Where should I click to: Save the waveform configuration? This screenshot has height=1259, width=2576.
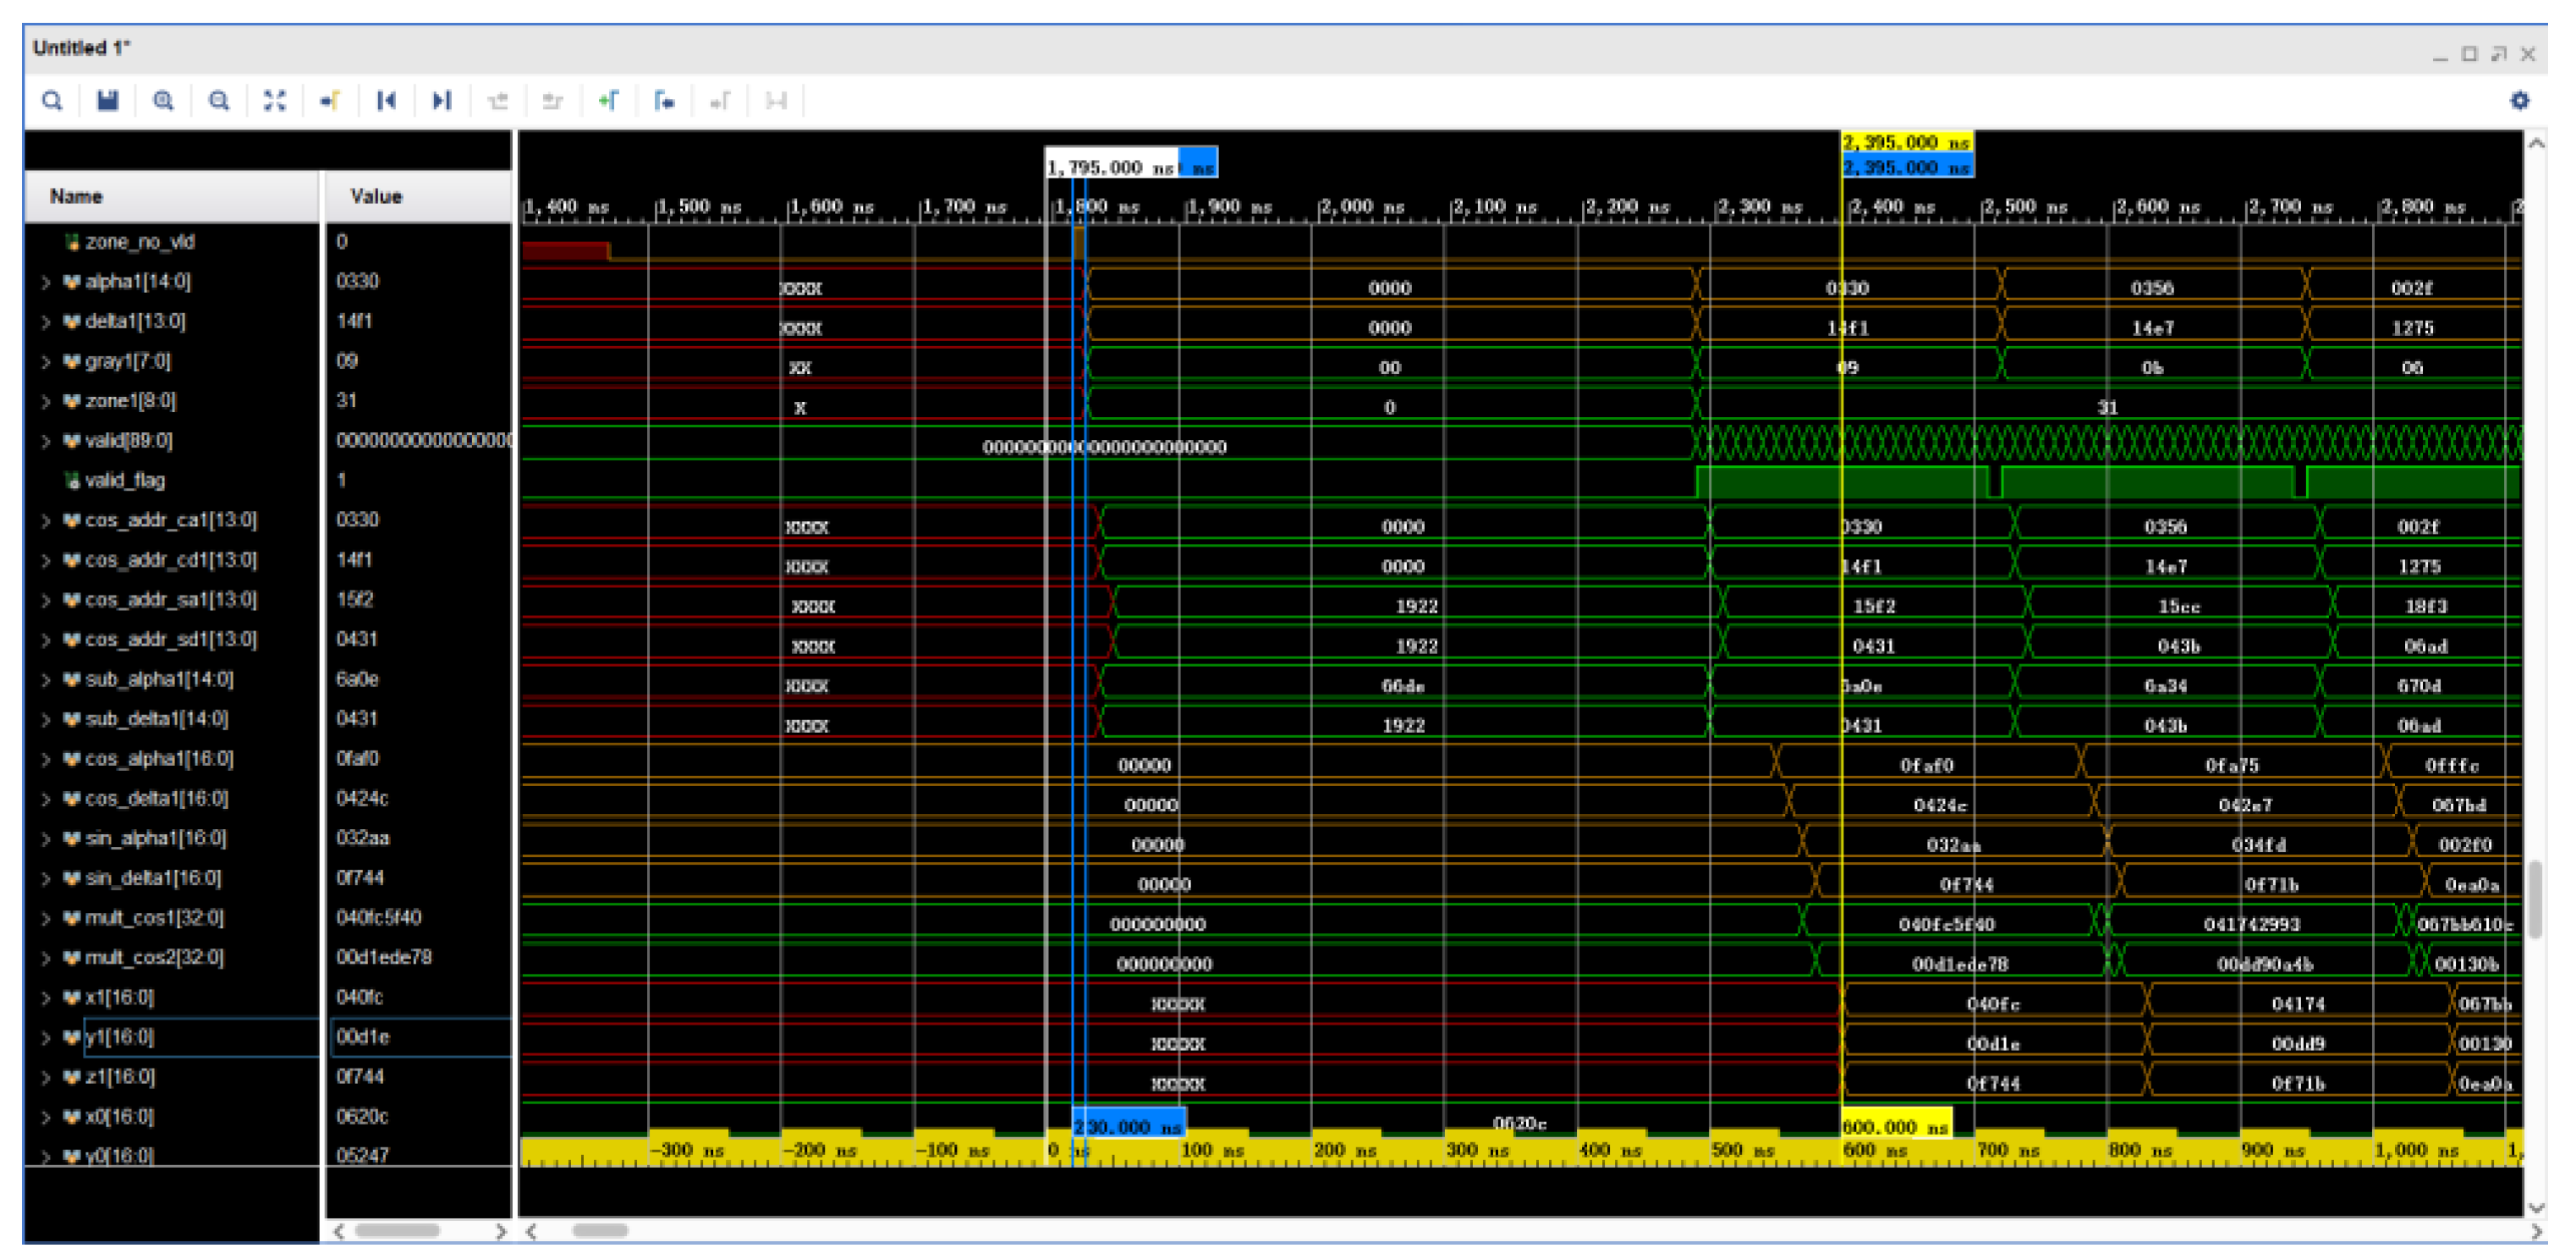tap(107, 101)
